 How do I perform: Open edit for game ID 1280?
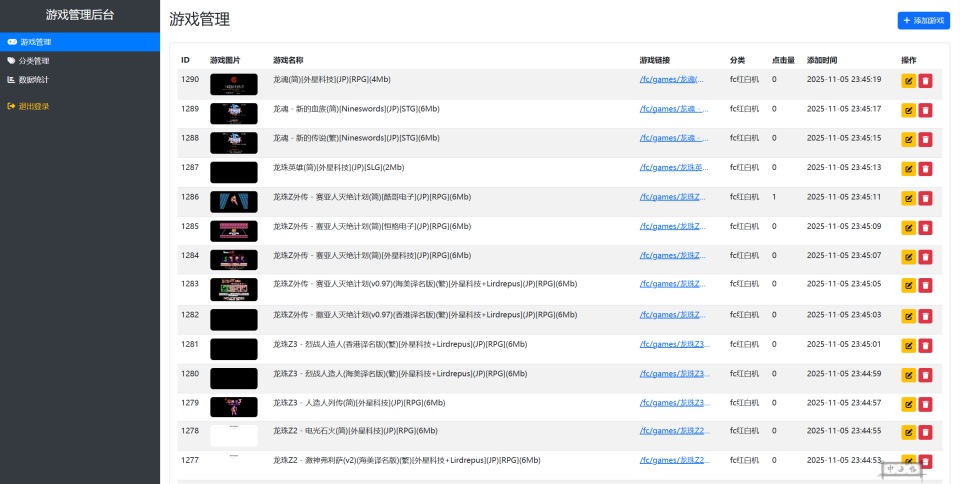click(908, 376)
